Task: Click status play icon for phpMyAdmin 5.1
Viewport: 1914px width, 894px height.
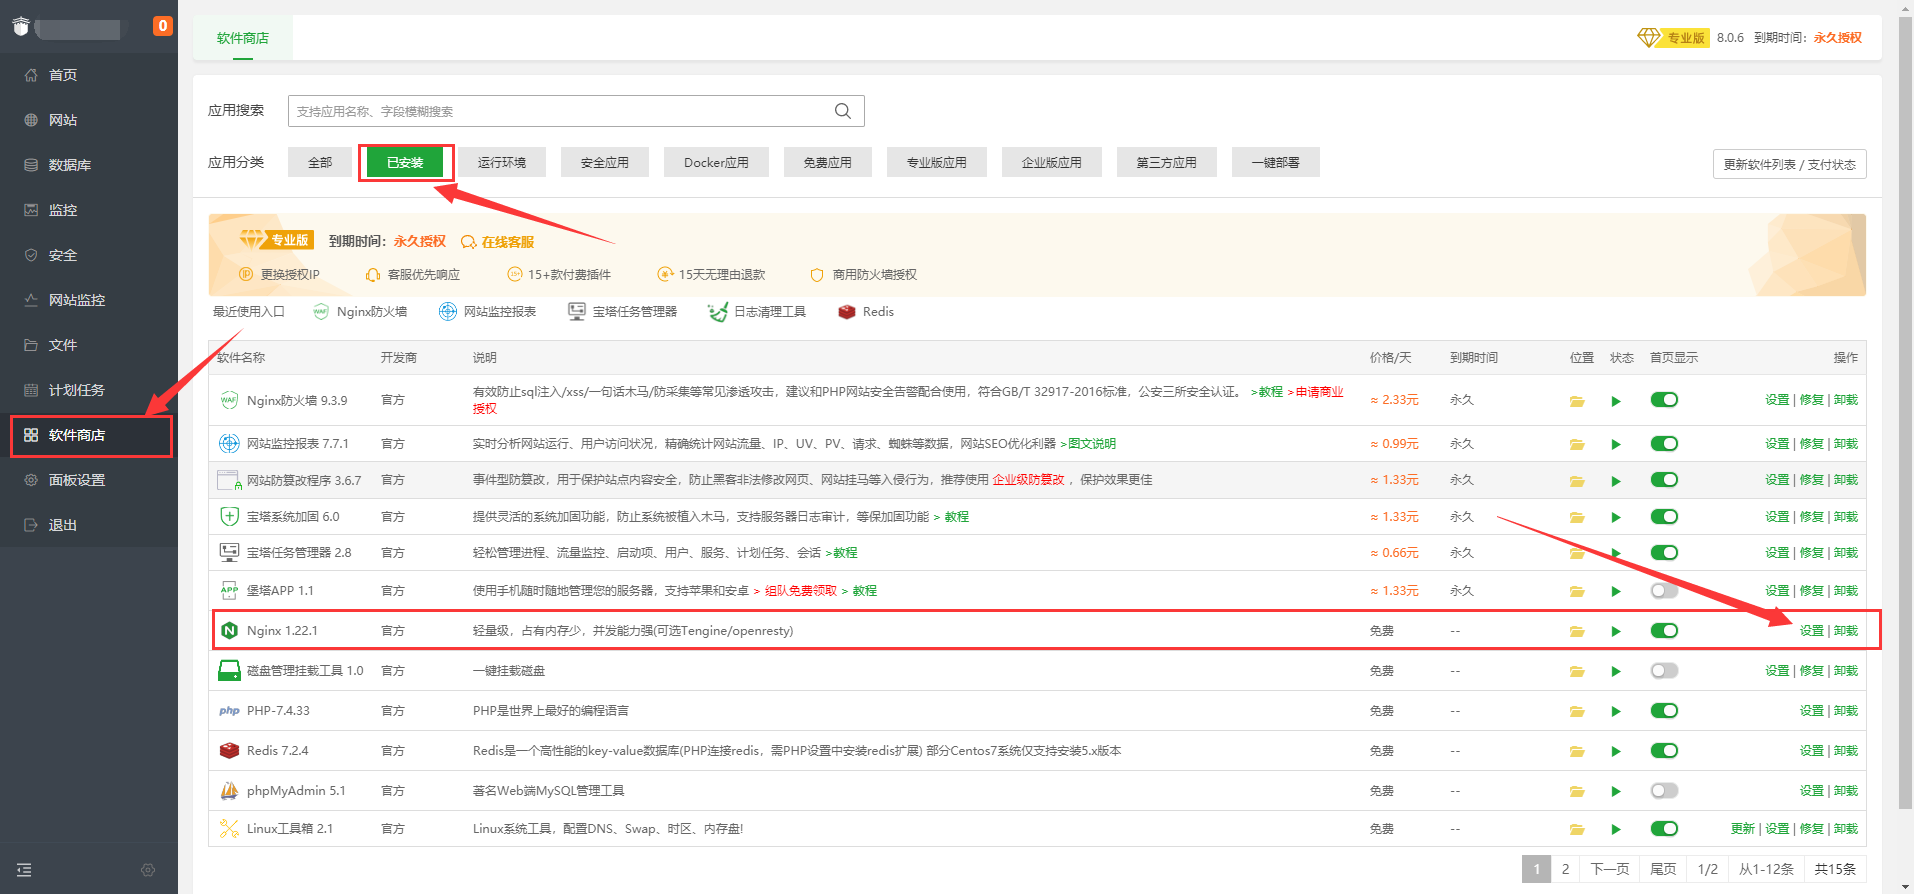Action: click(x=1616, y=792)
